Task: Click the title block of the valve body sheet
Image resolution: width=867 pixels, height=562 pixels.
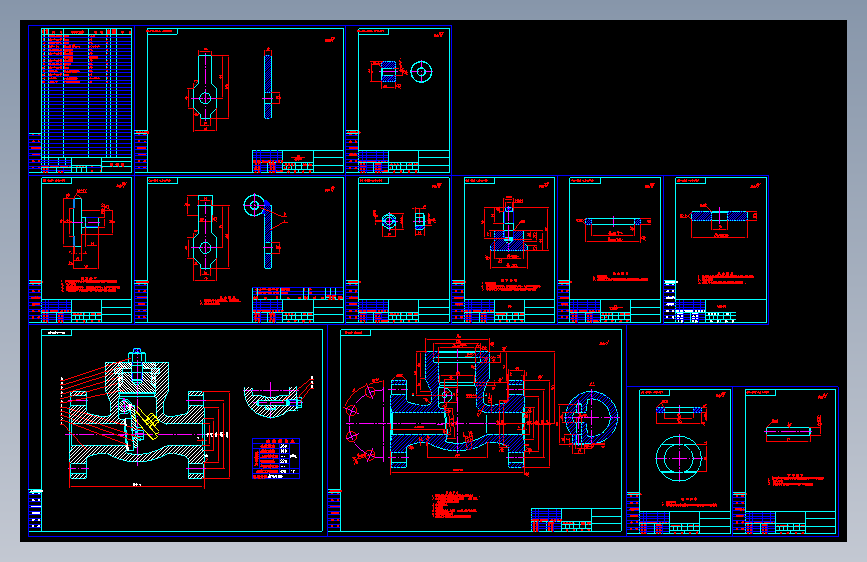Action: point(576,520)
